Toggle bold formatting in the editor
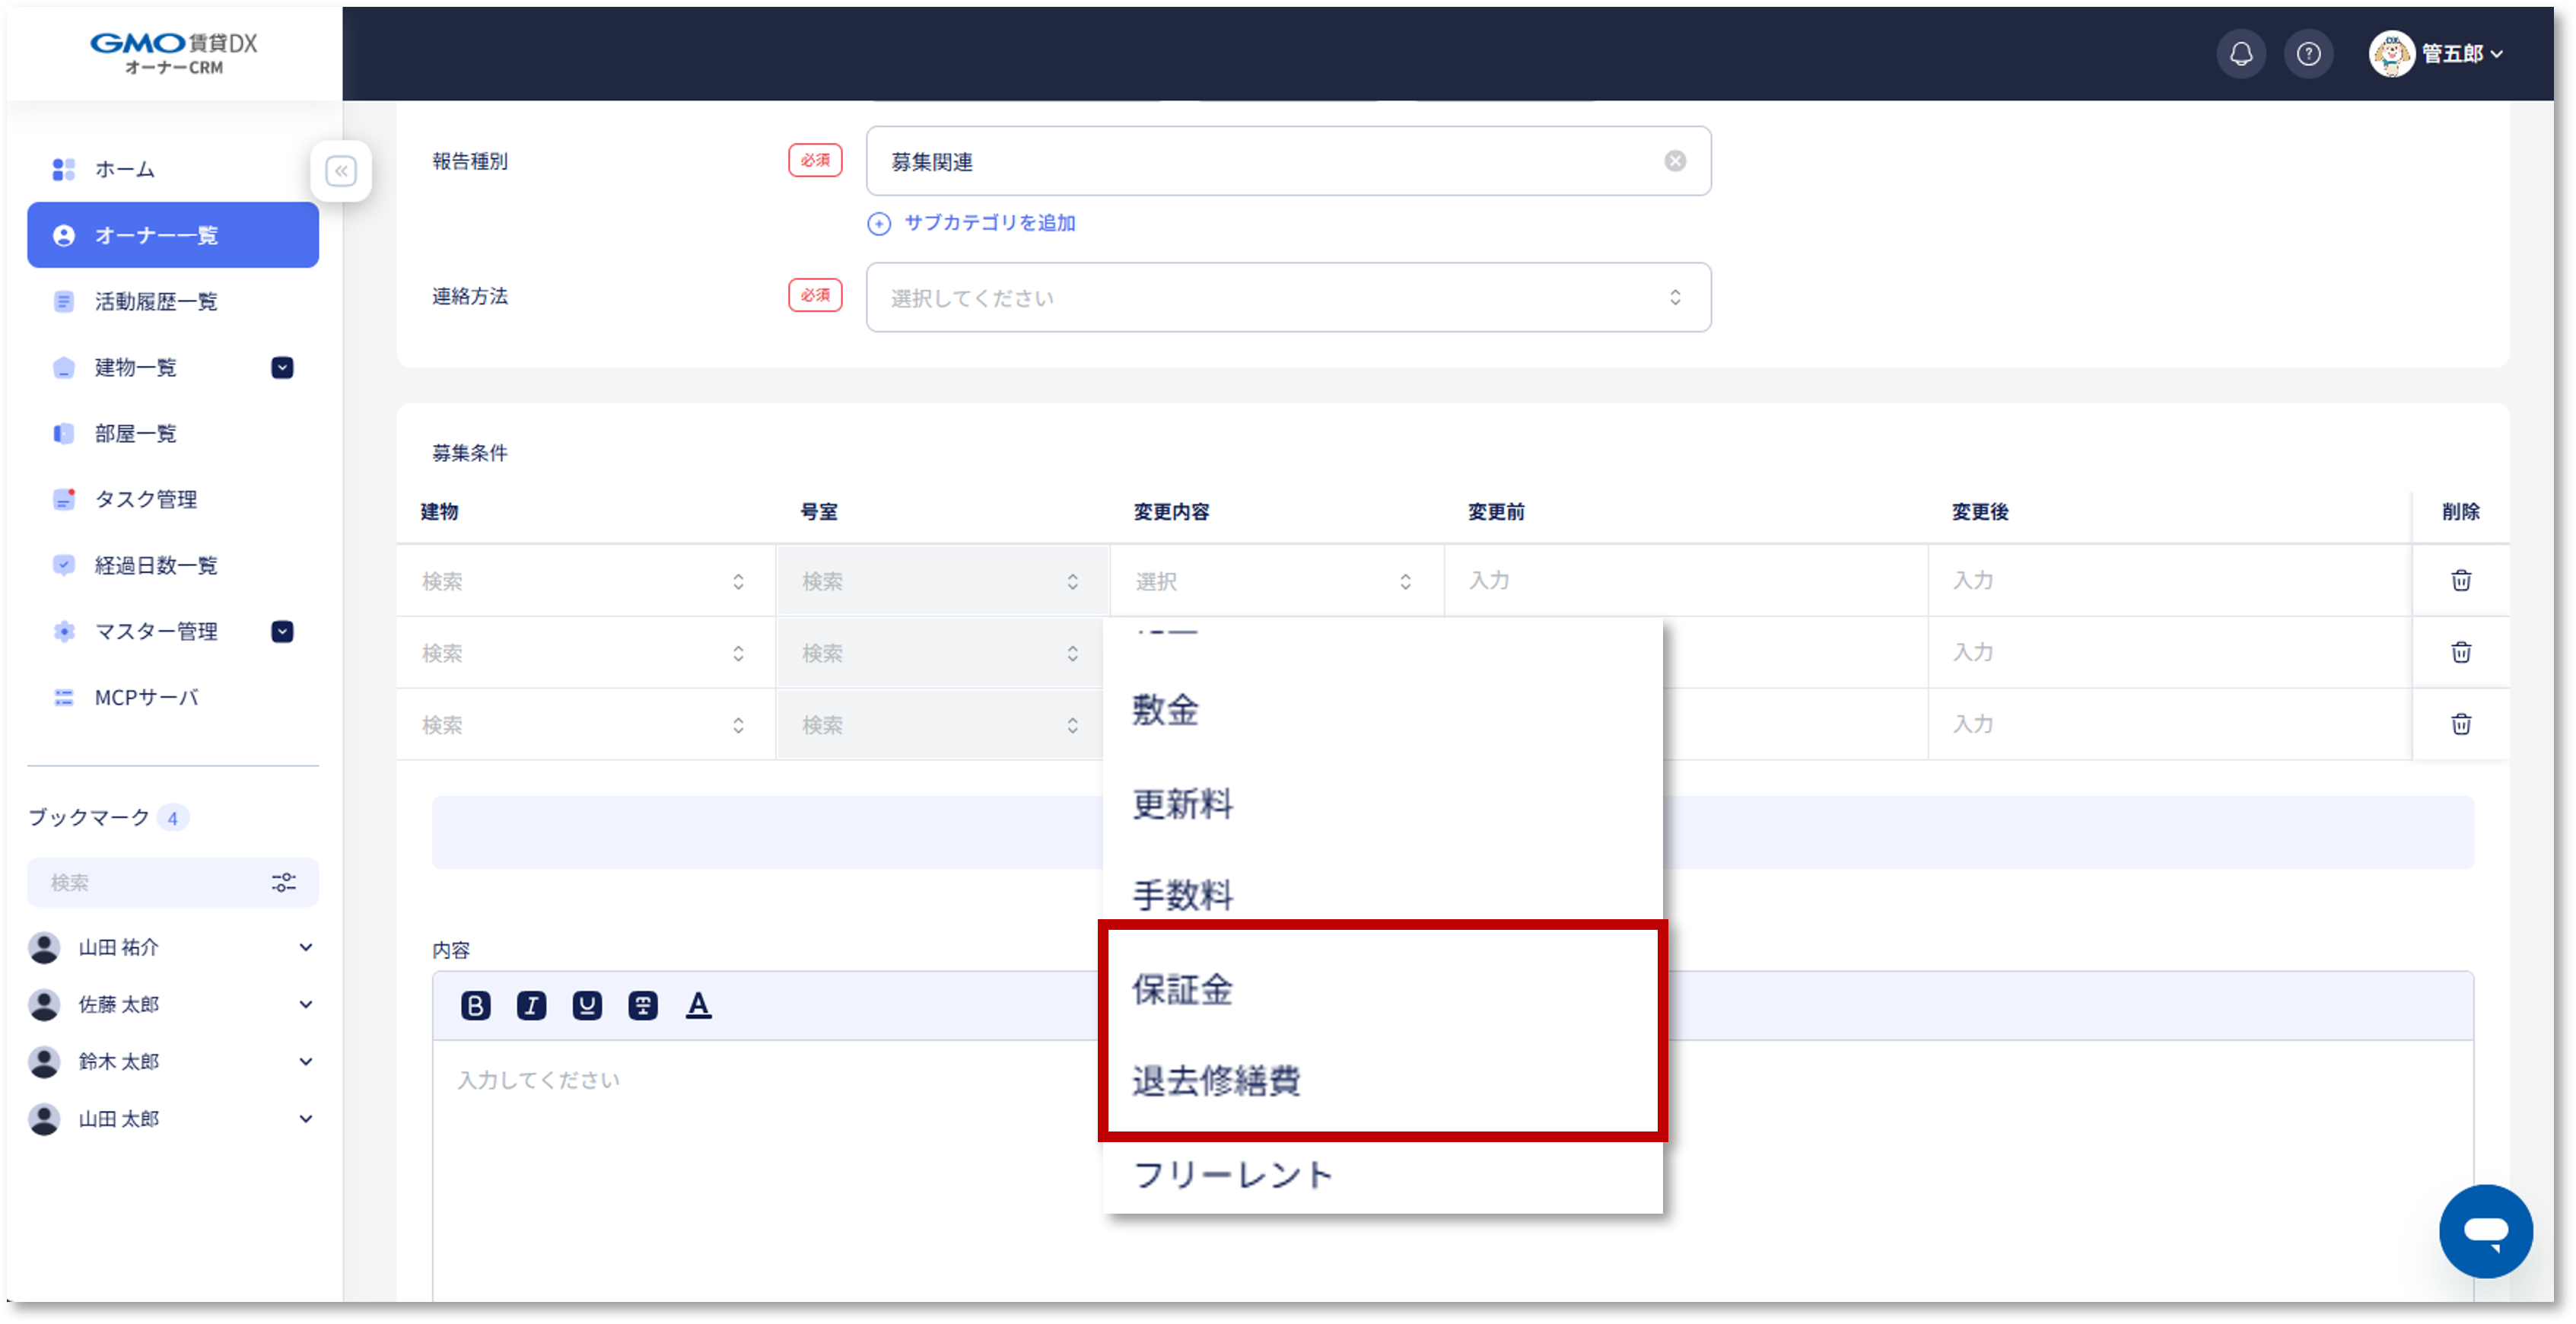Image resolution: width=2576 pixels, height=1324 pixels. pos(476,1005)
